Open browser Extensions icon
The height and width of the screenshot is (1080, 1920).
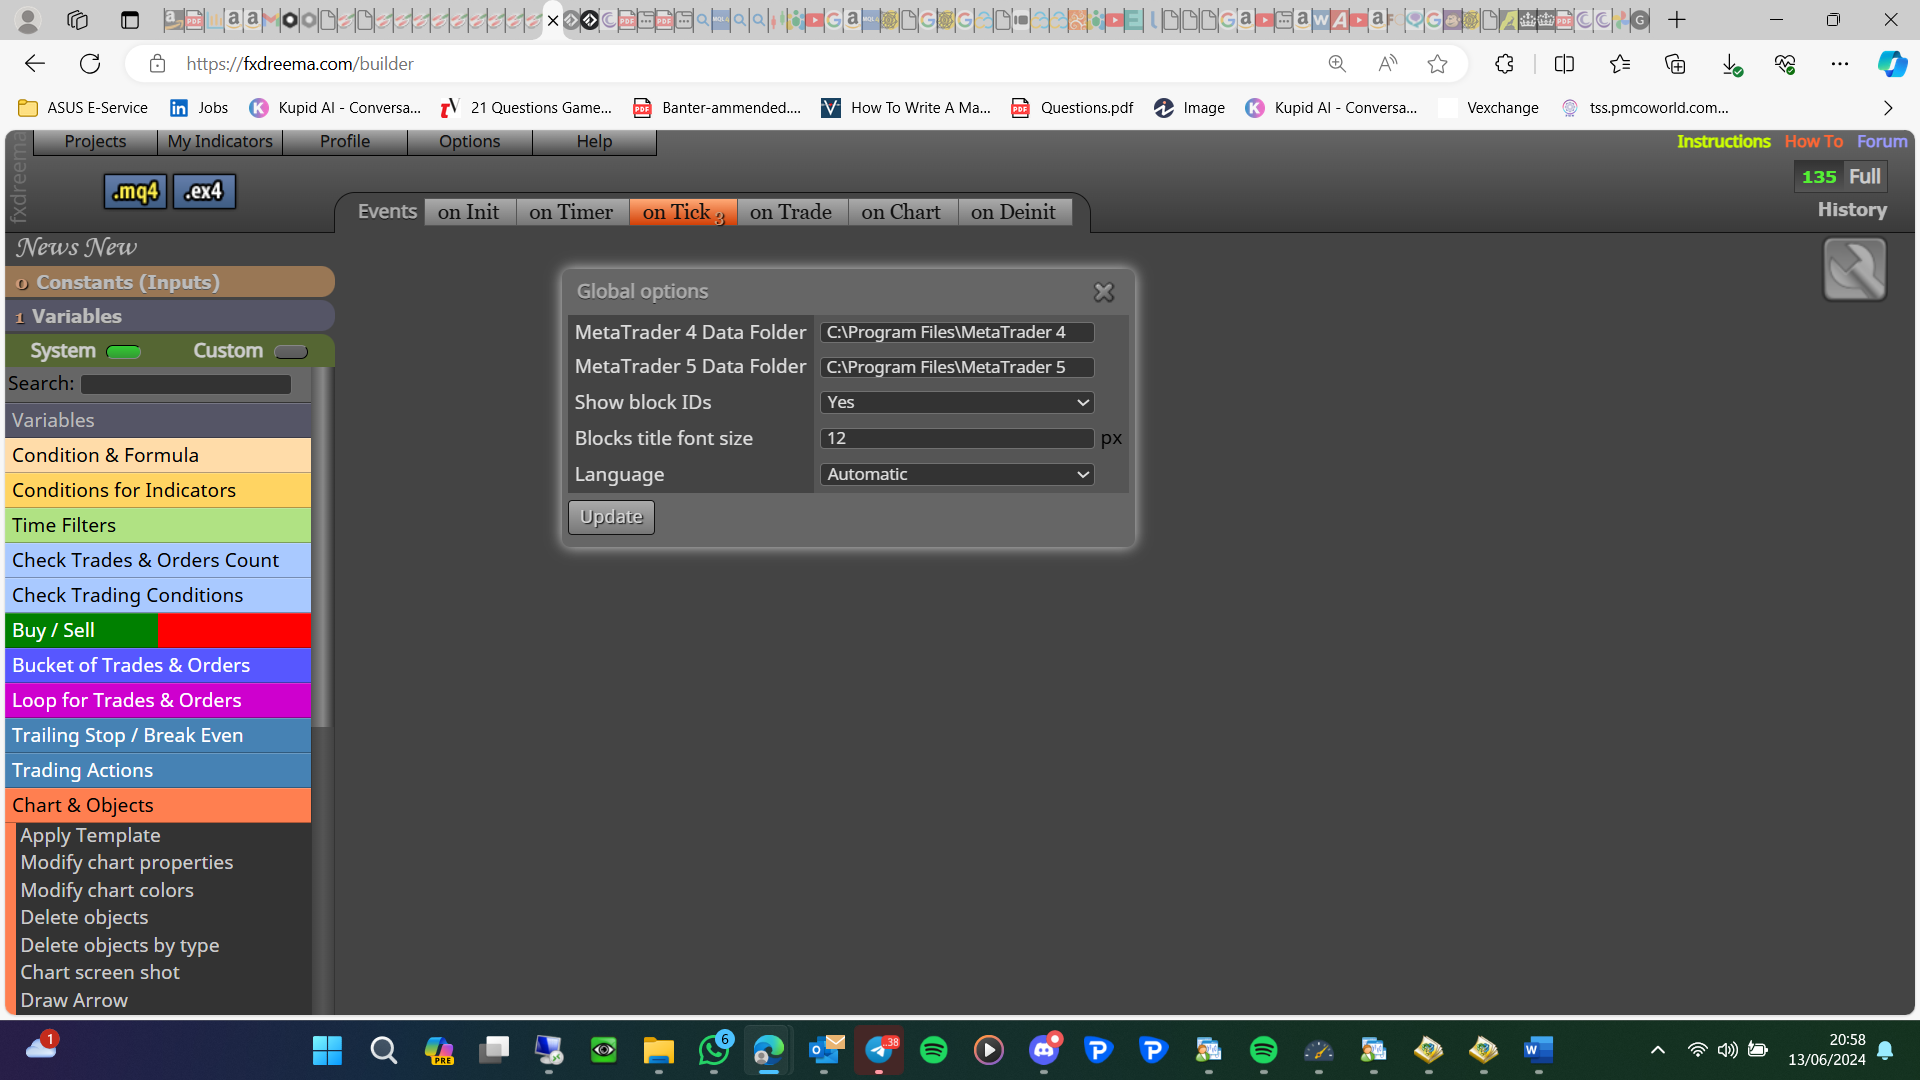pyautogui.click(x=1504, y=64)
